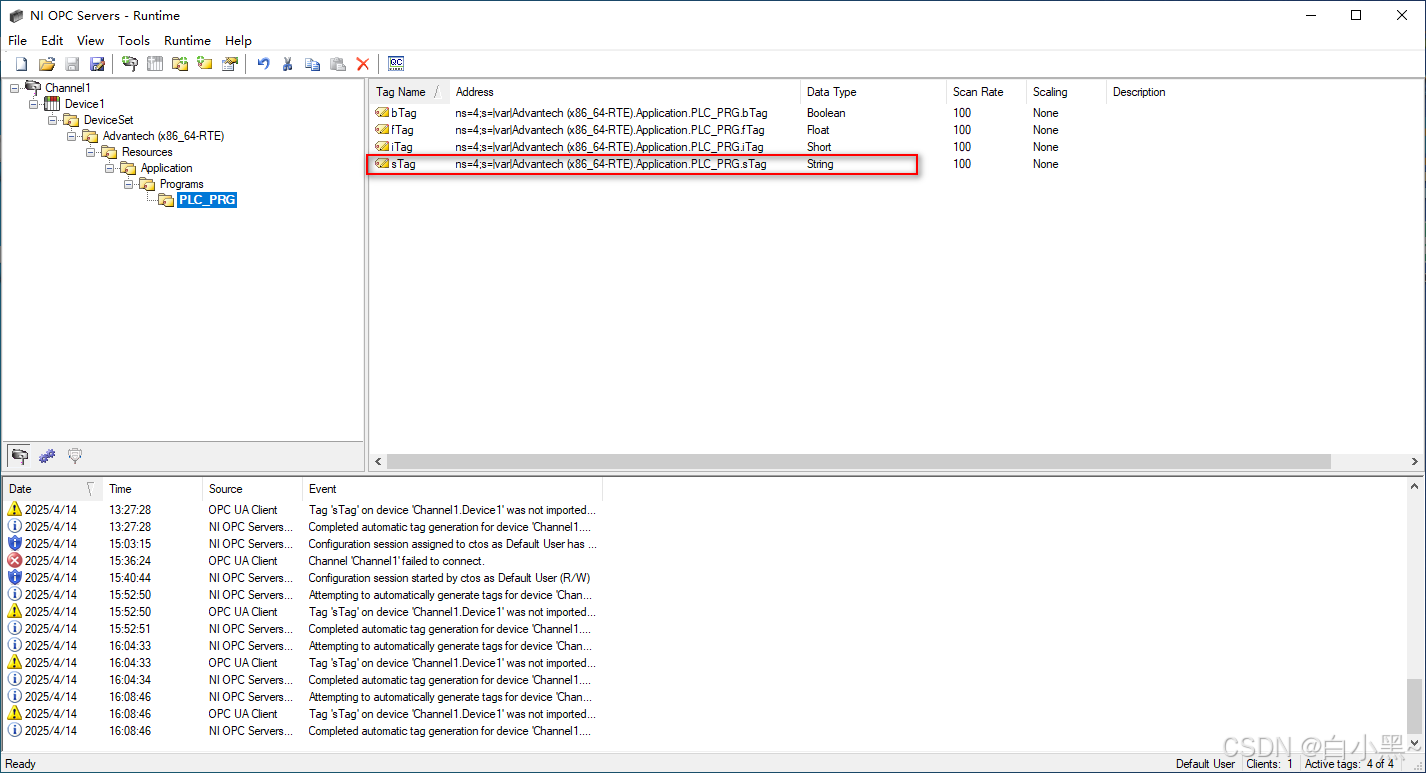Click 'Clients: 1' in status bar

(x=1269, y=764)
